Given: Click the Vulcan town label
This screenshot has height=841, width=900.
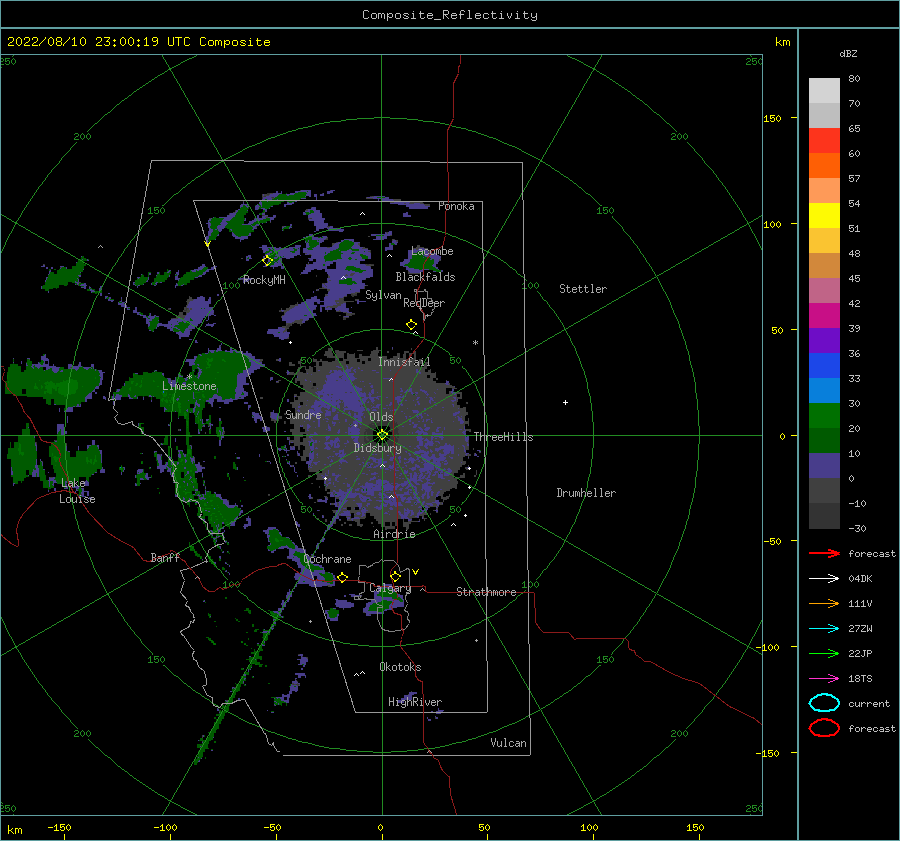Looking at the screenshot, I should pyautogui.click(x=508, y=743).
